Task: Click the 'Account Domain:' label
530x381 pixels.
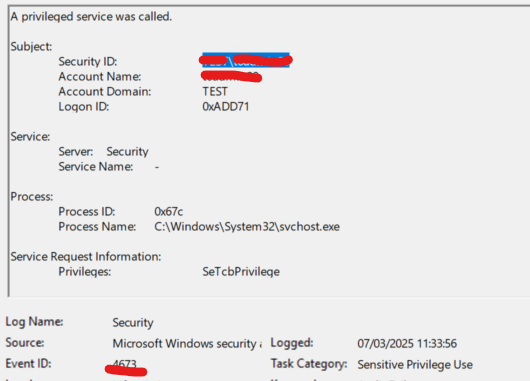Action: (x=105, y=92)
